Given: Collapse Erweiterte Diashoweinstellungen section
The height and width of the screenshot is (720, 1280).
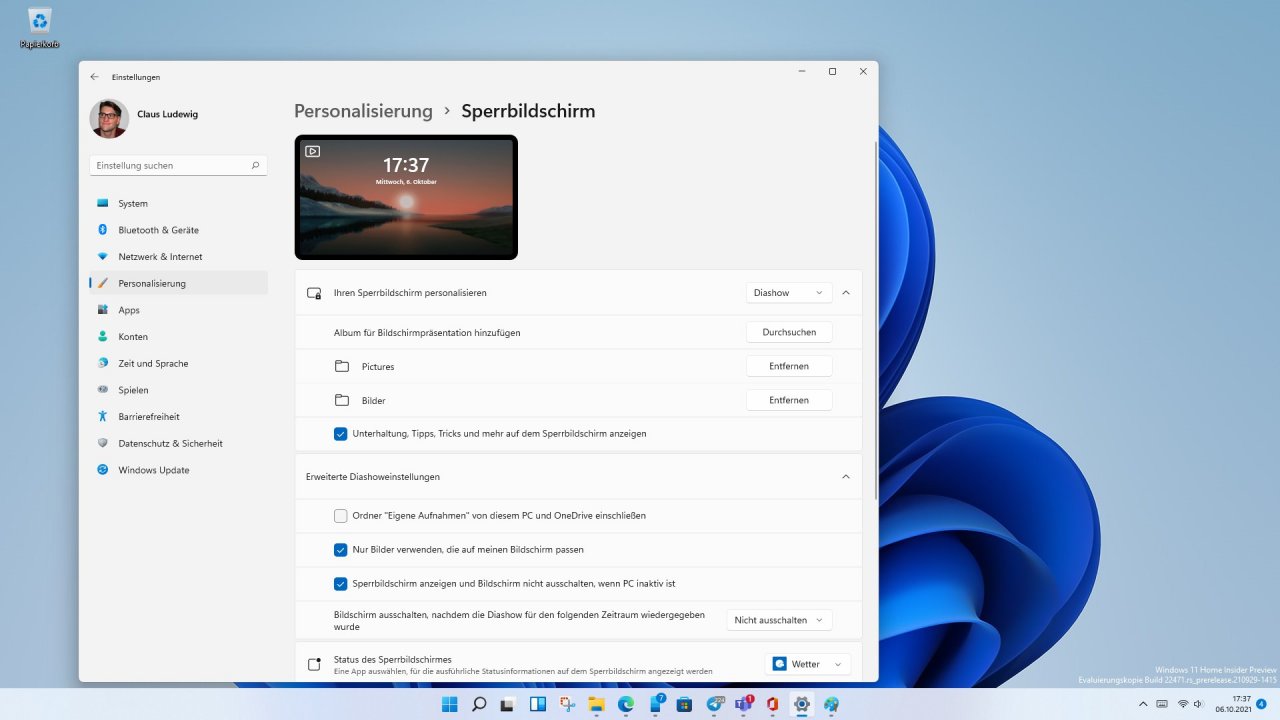Looking at the screenshot, I should [846, 477].
